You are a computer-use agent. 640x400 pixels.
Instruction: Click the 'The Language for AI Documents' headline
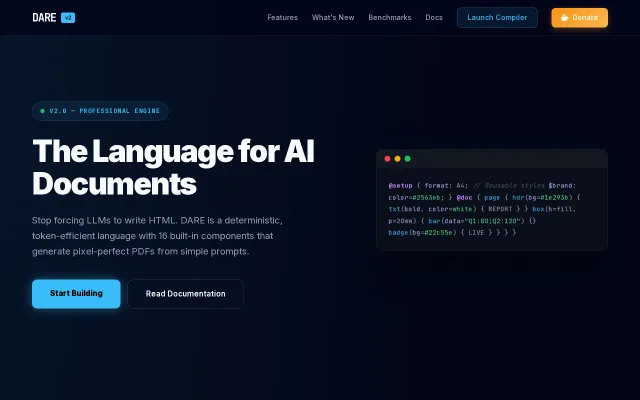tap(173, 167)
